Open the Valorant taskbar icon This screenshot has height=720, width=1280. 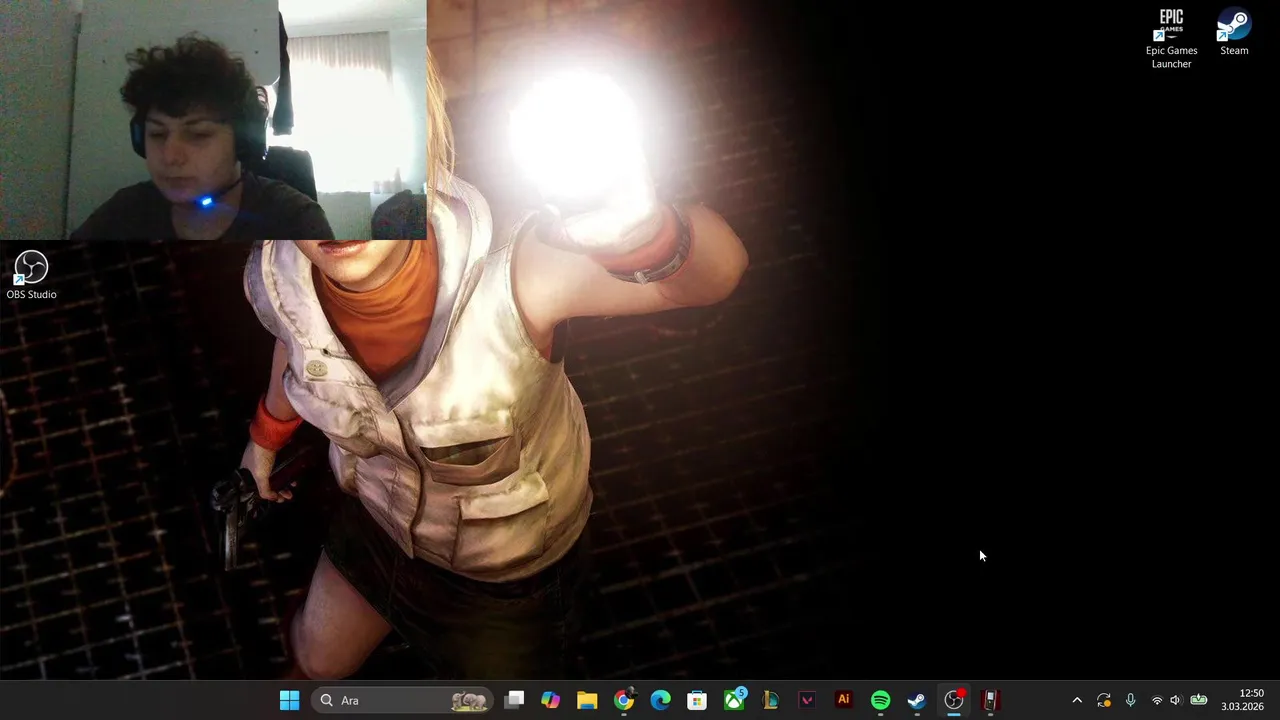point(807,700)
